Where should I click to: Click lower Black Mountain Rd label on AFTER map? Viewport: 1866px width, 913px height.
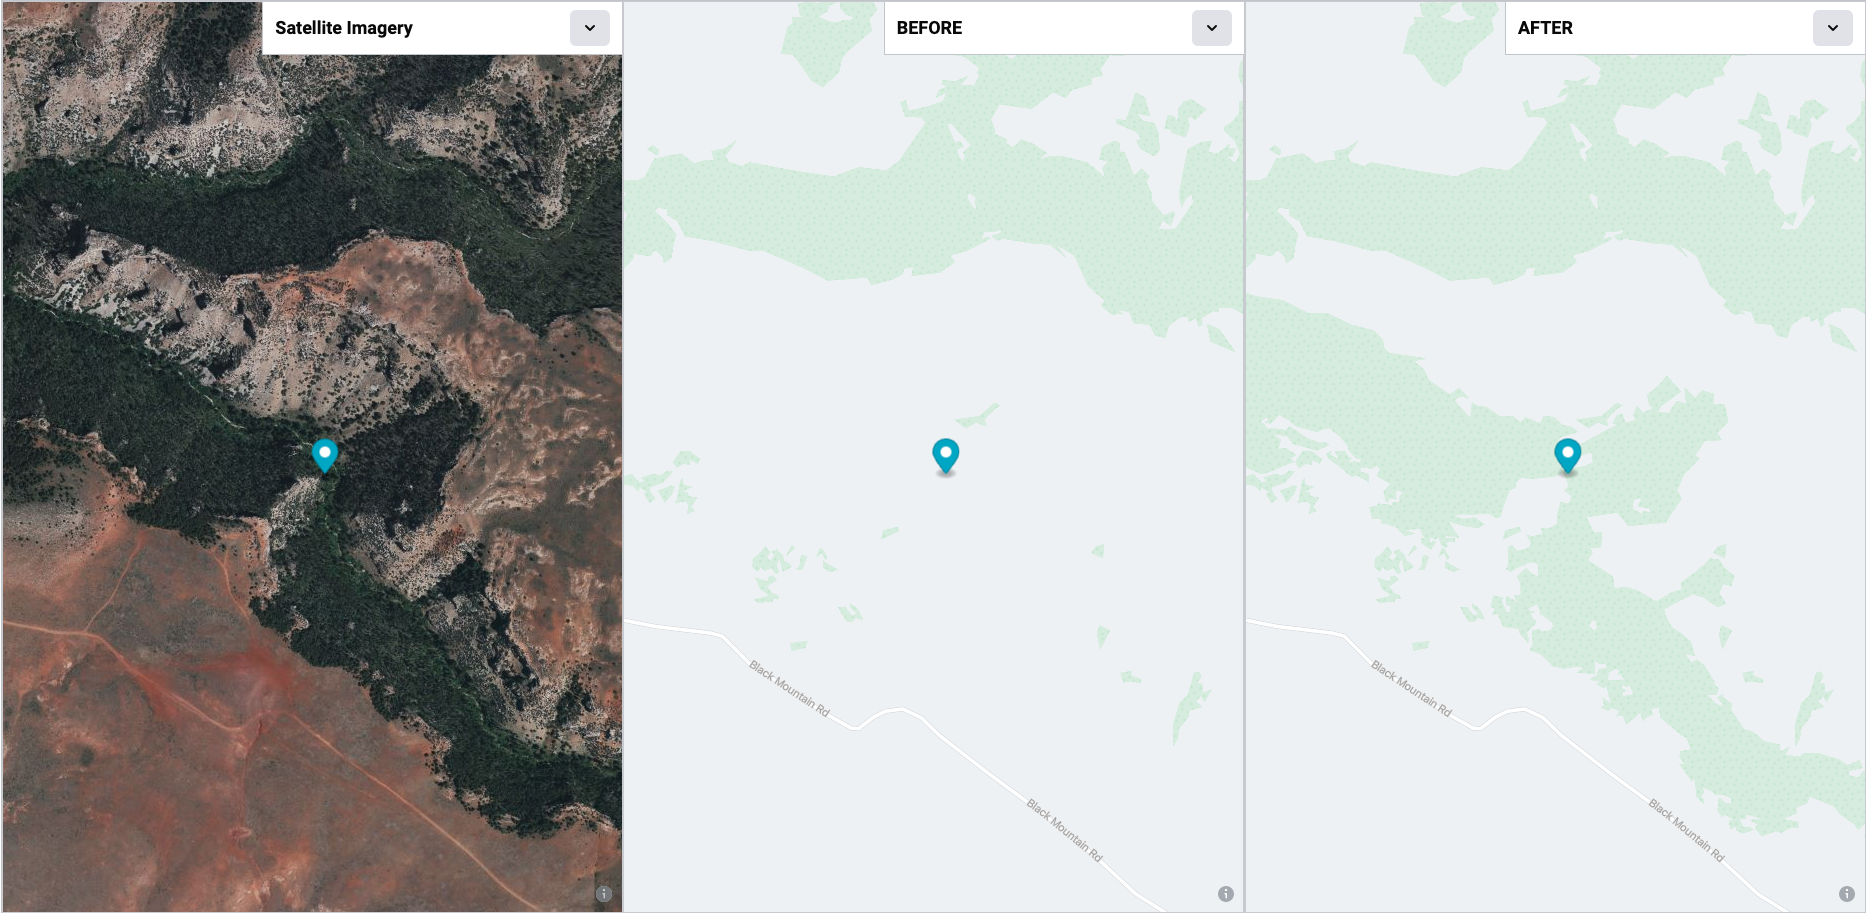pyautogui.click(x=1687, y=830)
